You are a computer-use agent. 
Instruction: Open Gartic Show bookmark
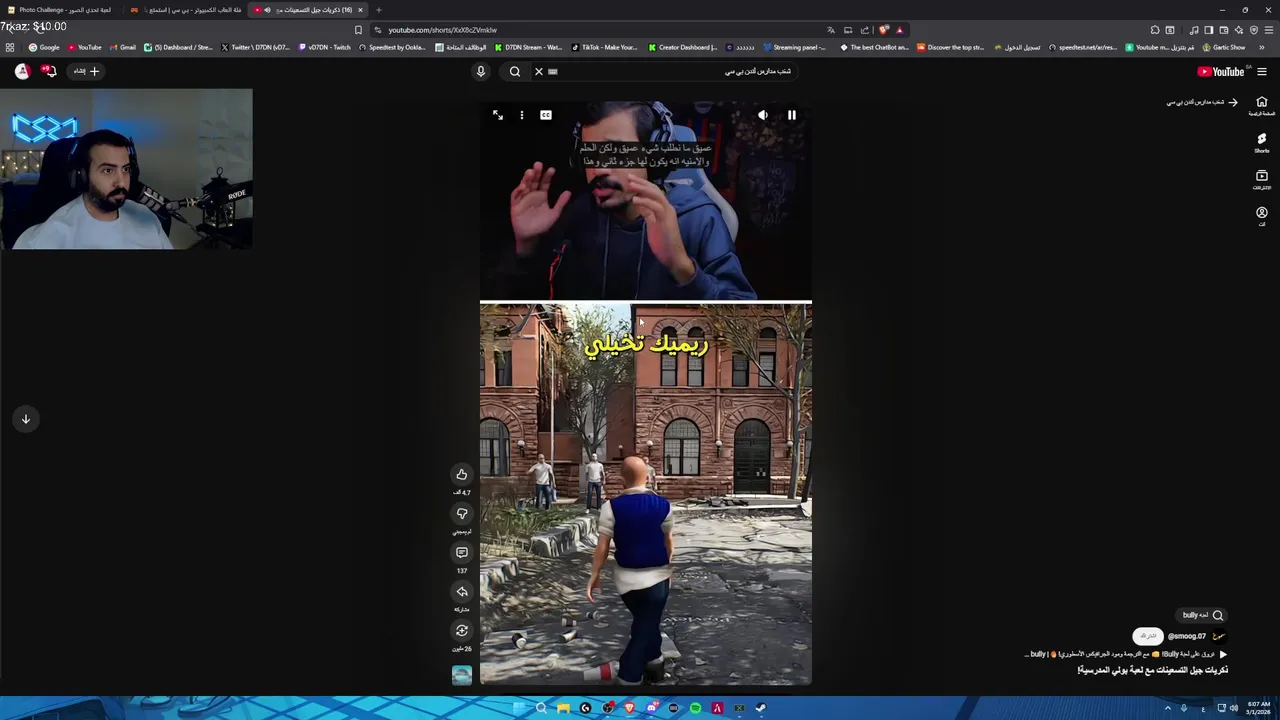tap(1224, 47)
